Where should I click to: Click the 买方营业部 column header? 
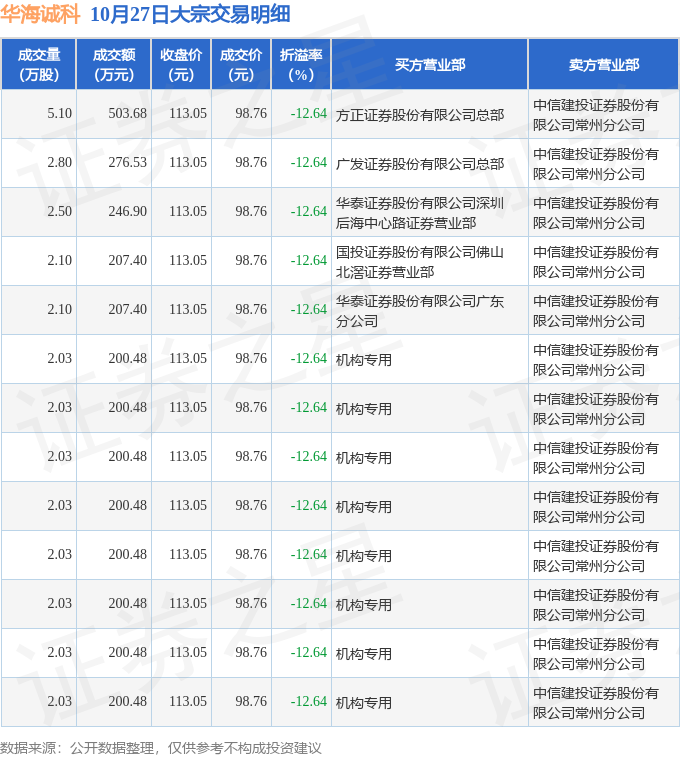click(429, 64)
